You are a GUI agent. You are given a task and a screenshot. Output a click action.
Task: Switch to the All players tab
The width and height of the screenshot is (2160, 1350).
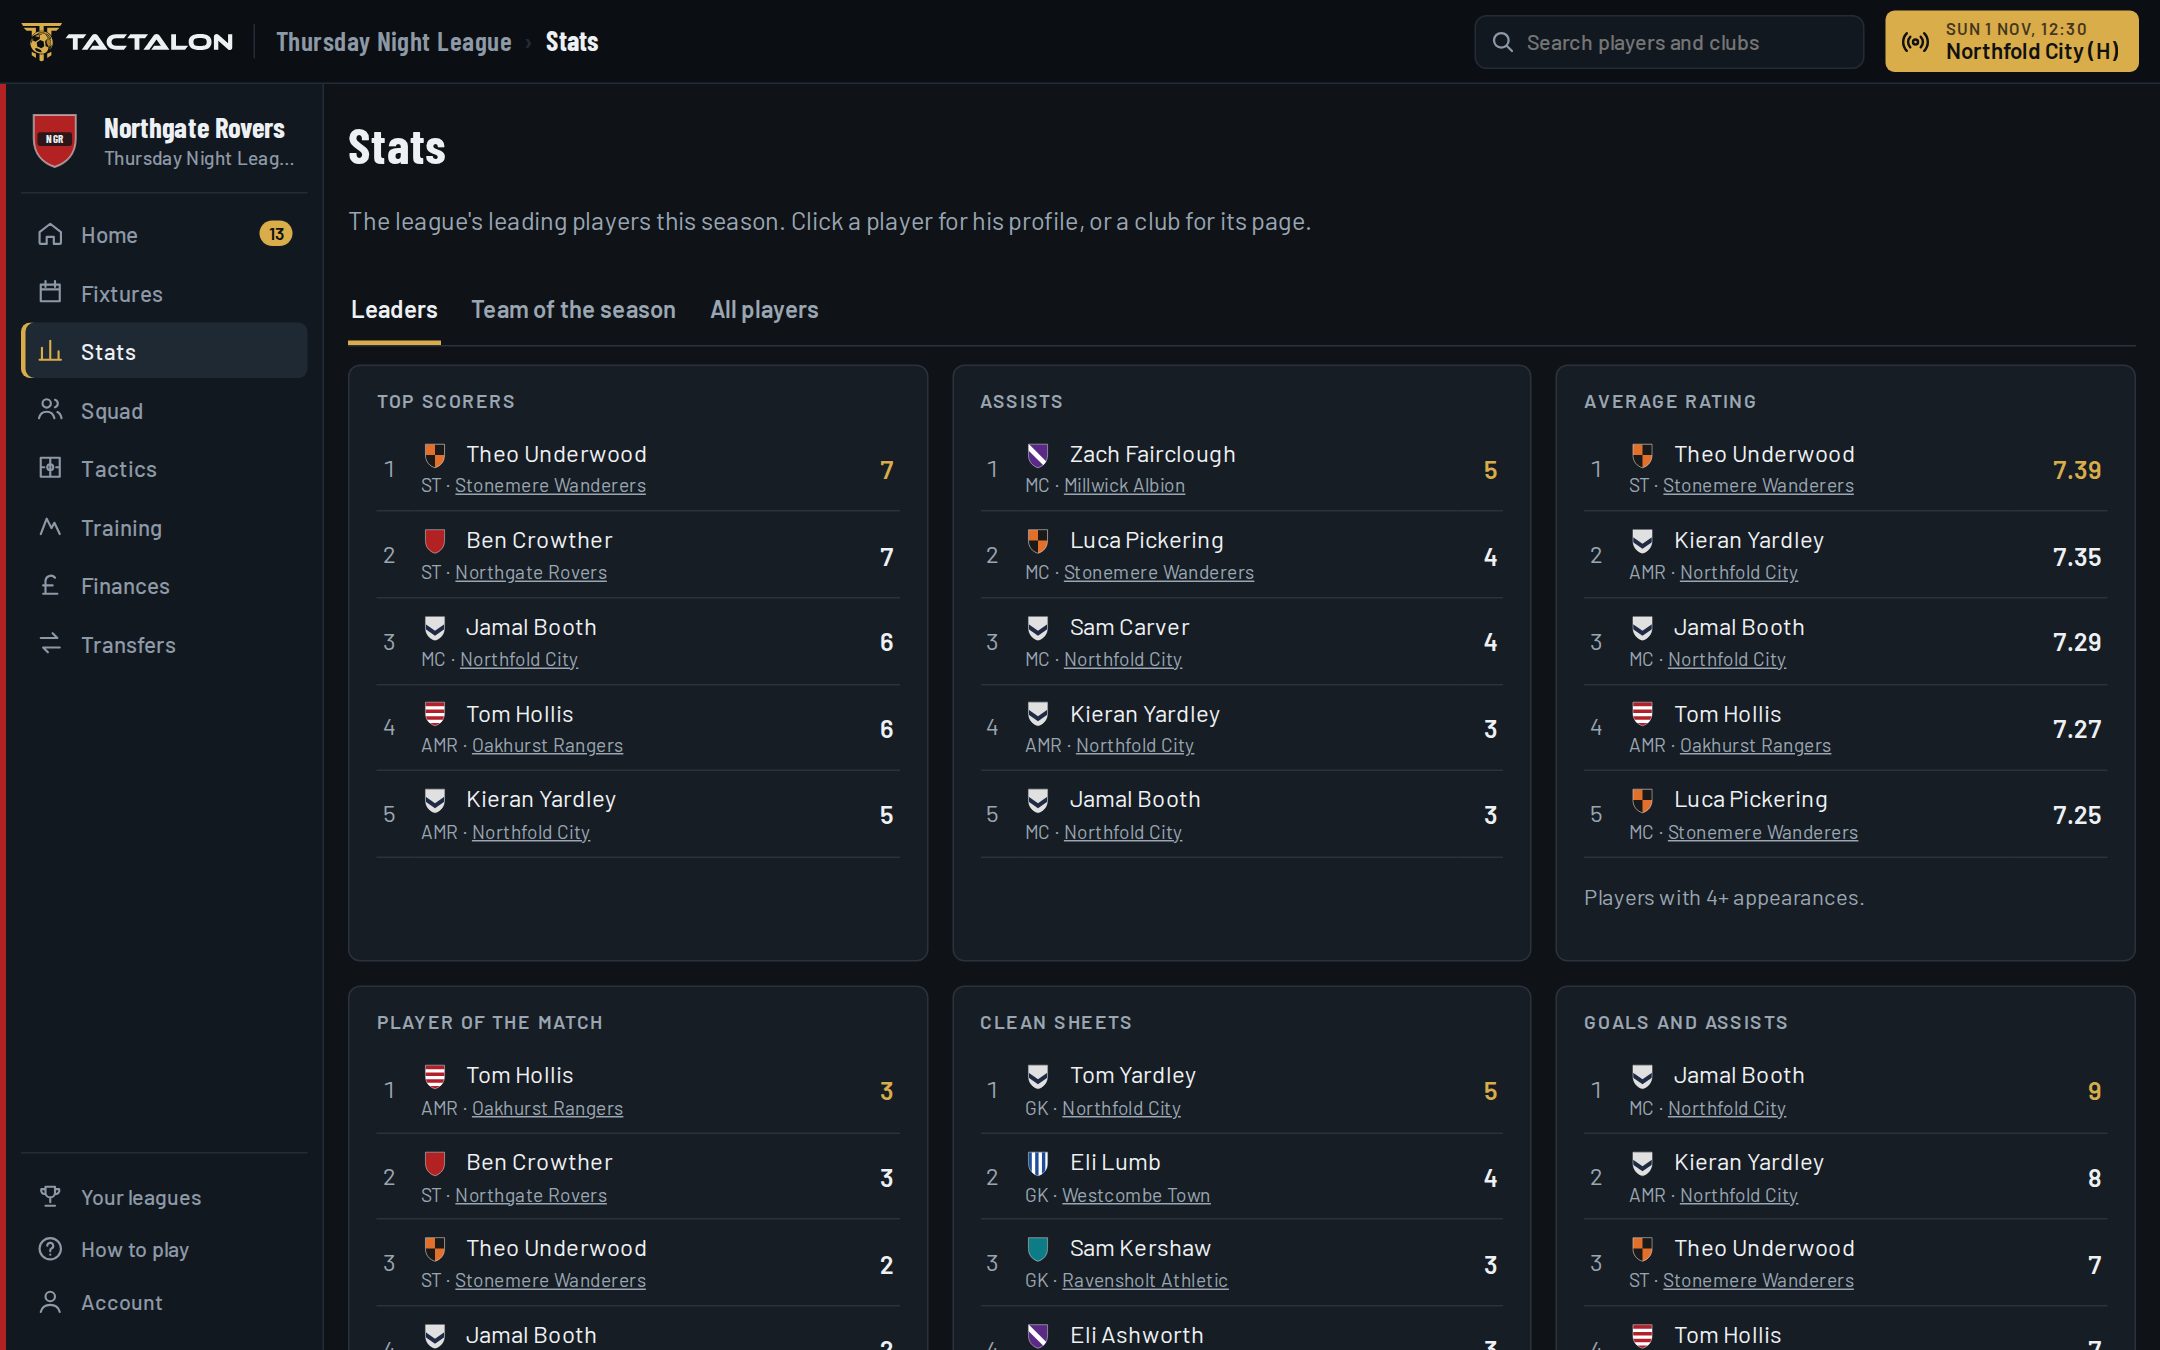764,310
